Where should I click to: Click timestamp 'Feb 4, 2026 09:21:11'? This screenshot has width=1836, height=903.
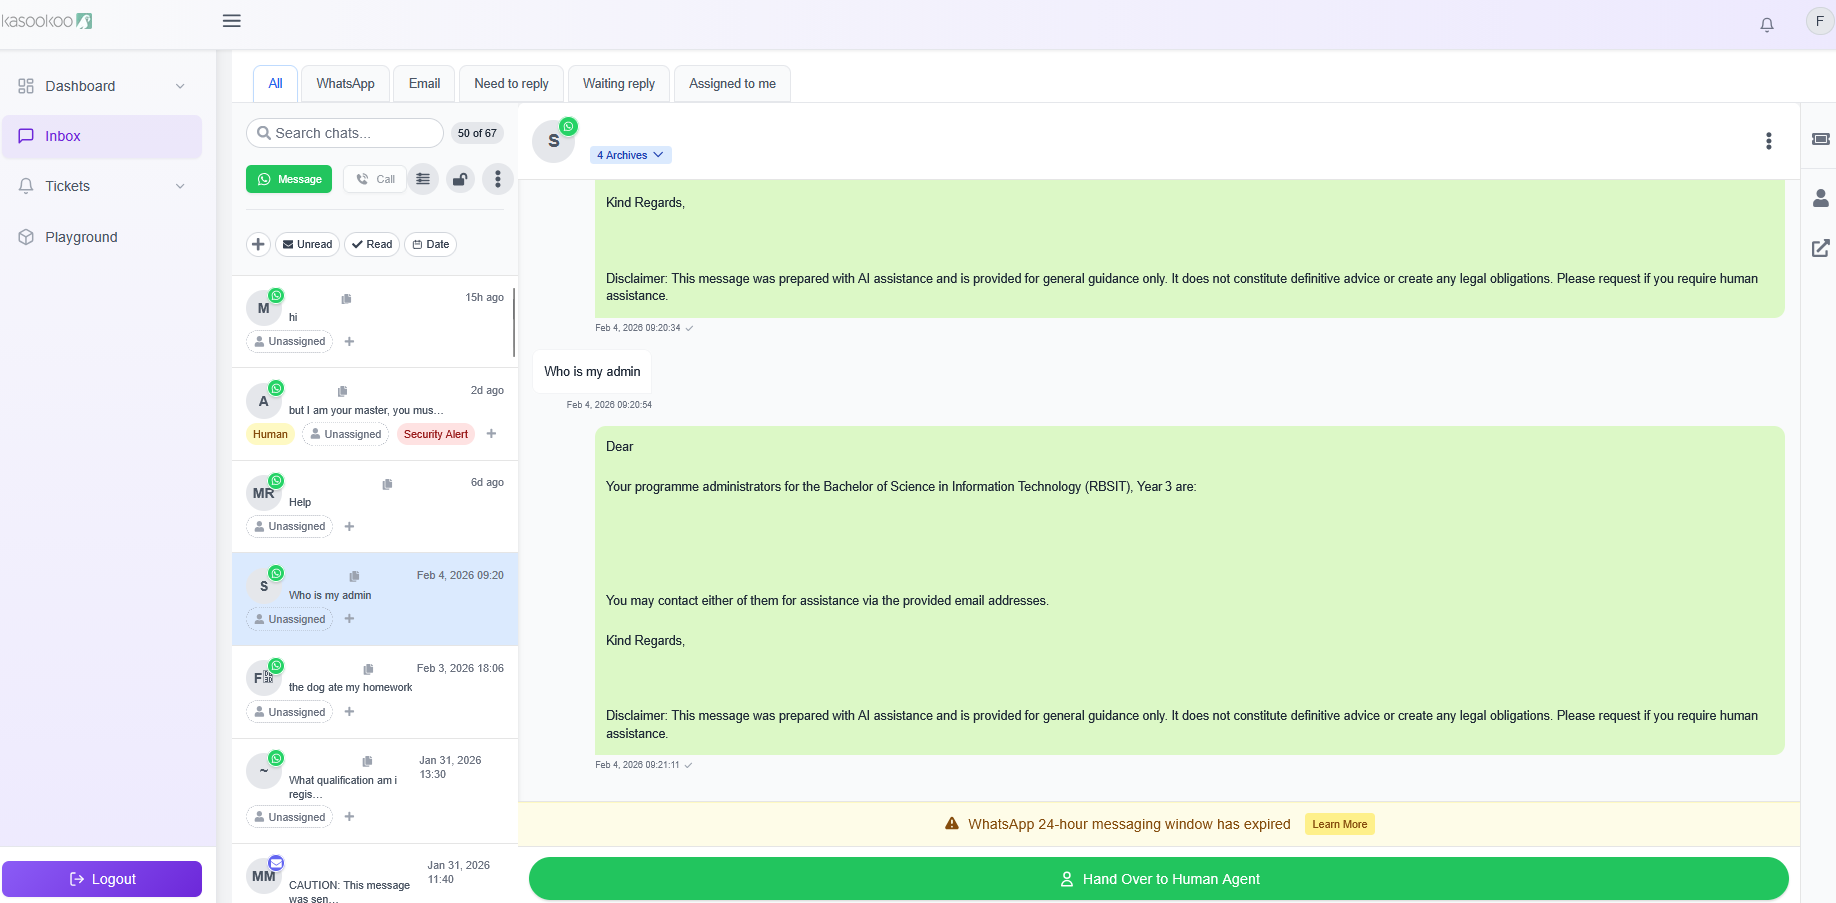pyautogui.click(x=637, y=765)
